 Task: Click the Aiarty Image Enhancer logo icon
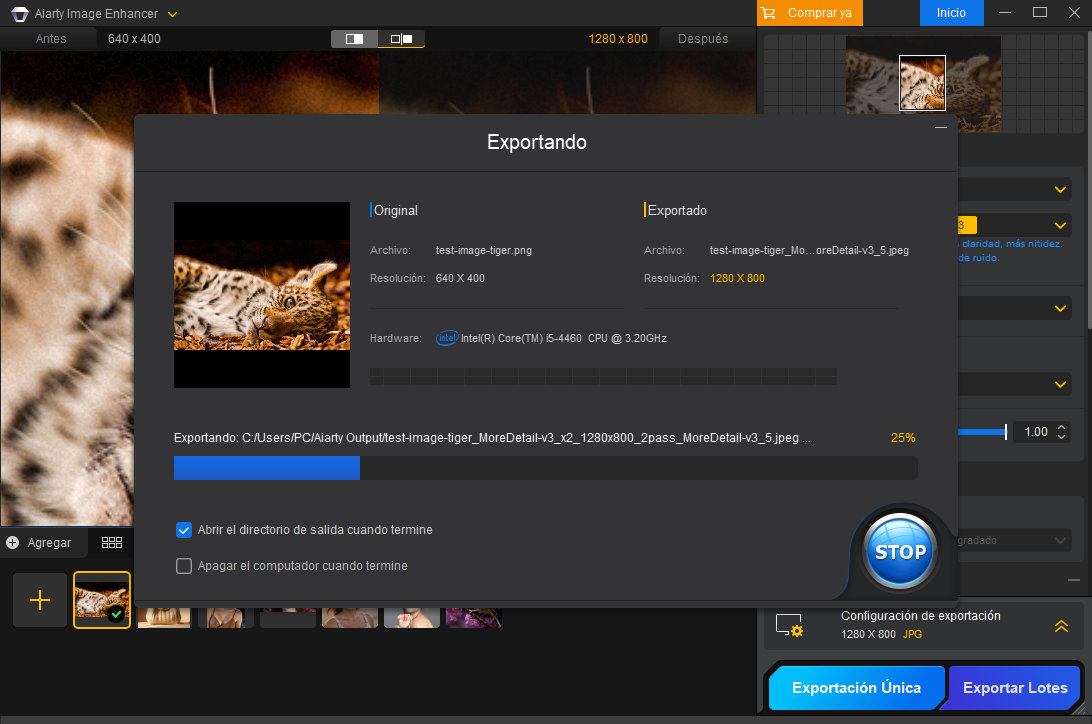[19, 14]
